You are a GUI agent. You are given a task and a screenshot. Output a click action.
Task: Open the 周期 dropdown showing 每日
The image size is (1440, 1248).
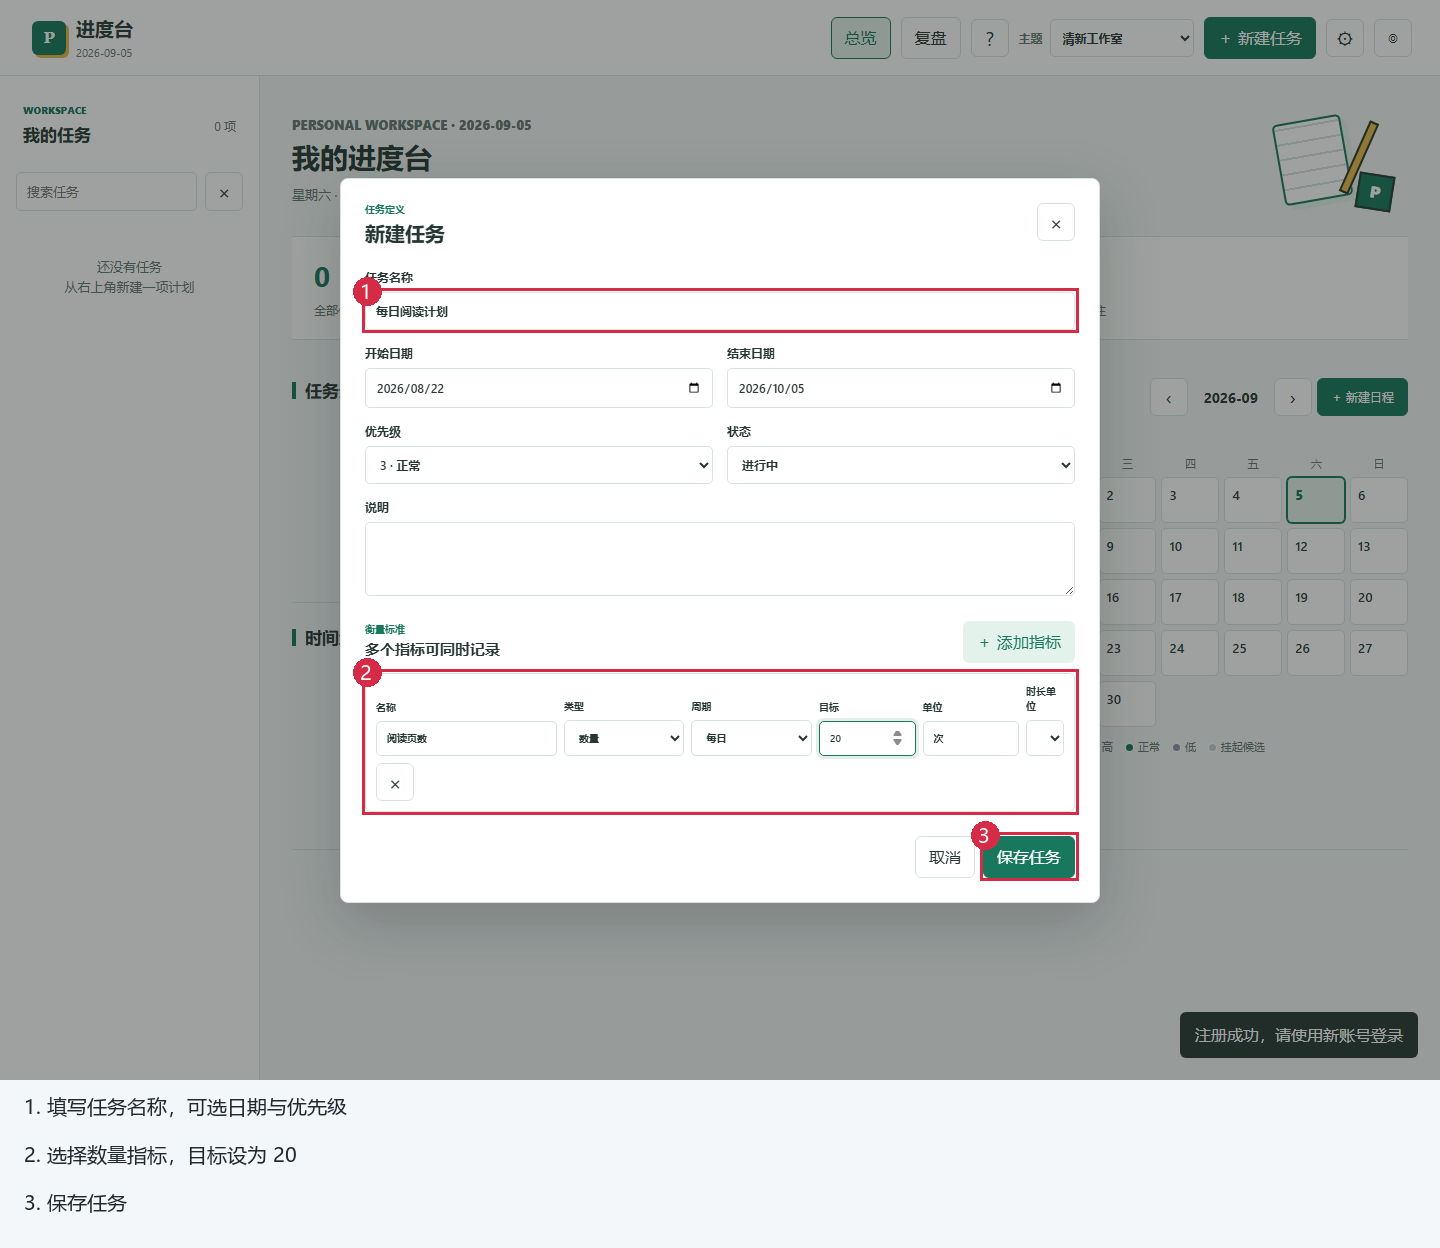751,738
